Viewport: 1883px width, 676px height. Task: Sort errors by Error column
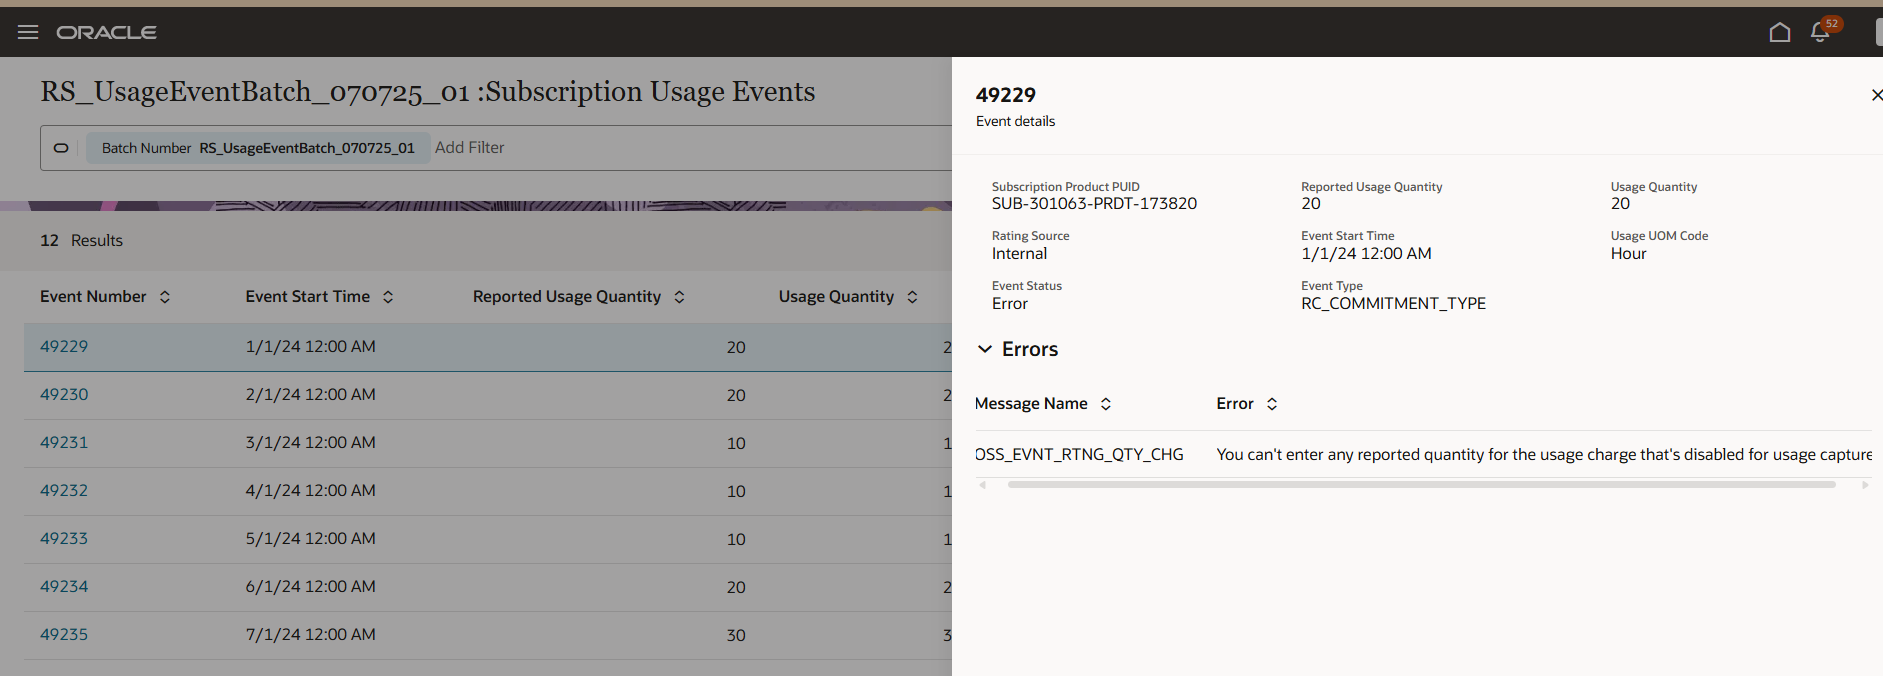tap(1272, 404)
